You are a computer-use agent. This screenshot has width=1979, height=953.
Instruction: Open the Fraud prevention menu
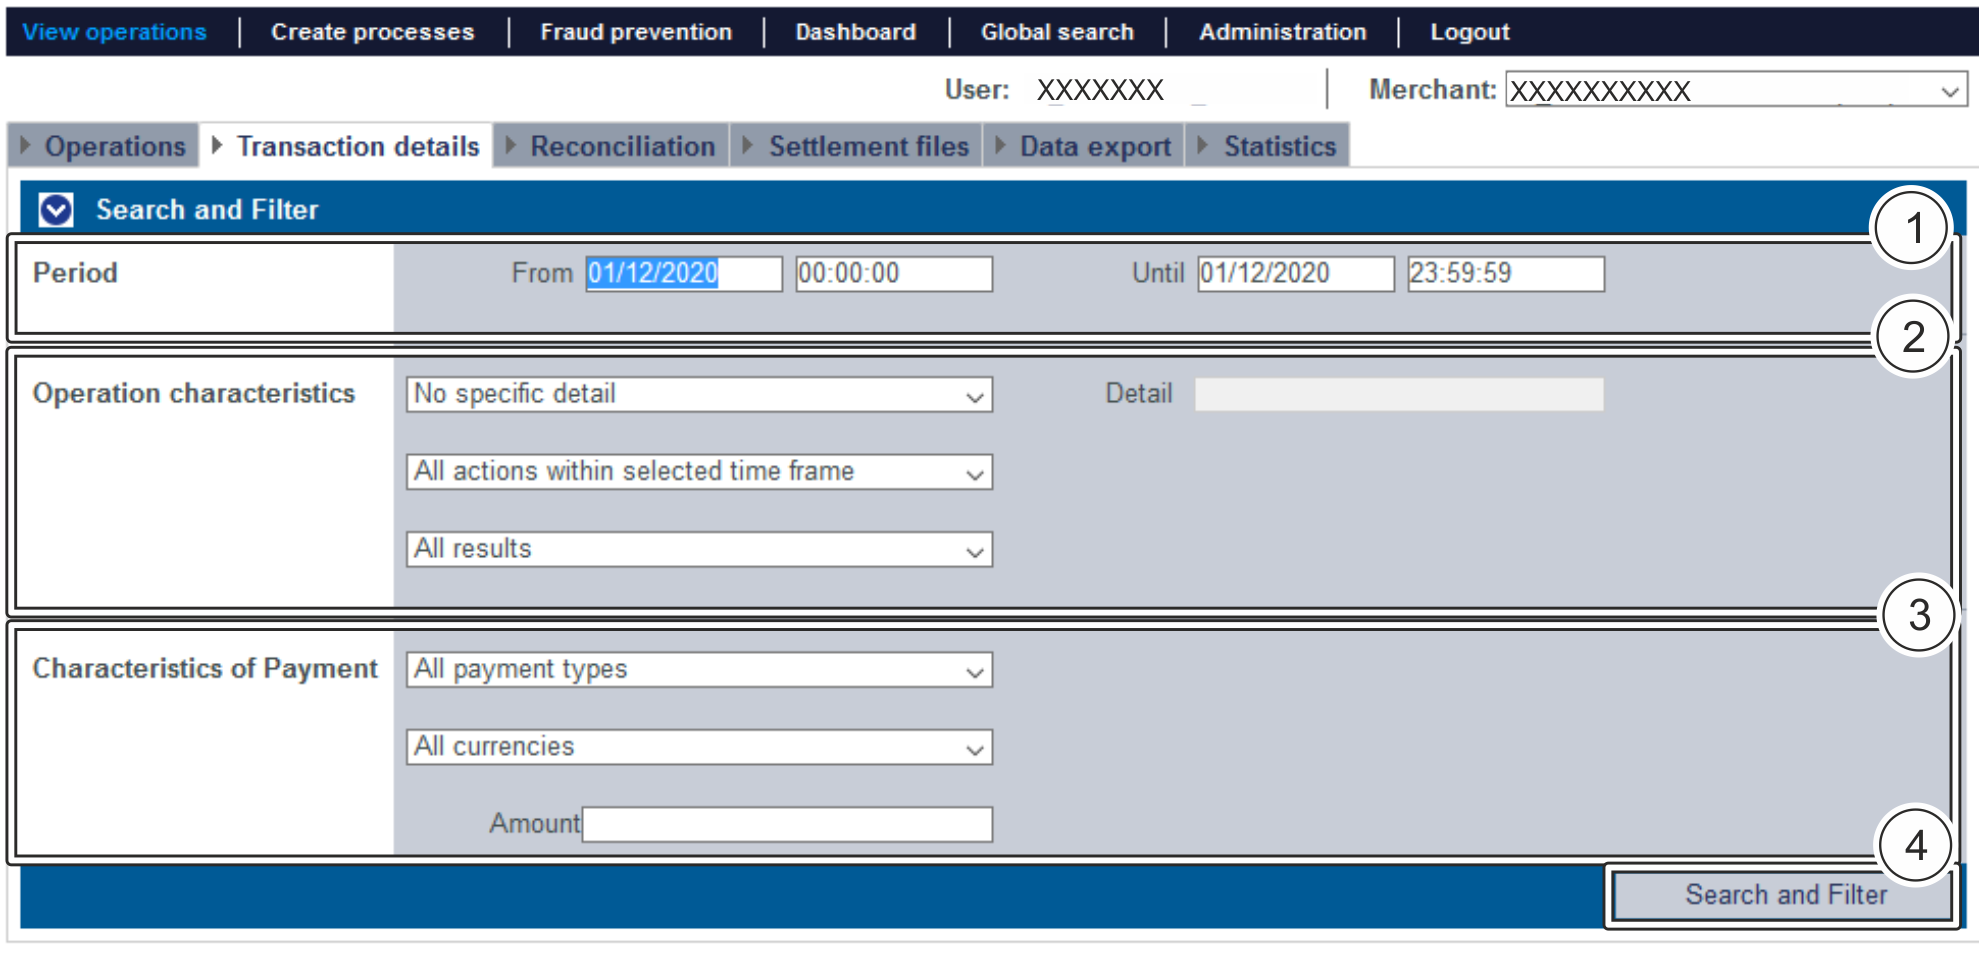coord(636,32)
